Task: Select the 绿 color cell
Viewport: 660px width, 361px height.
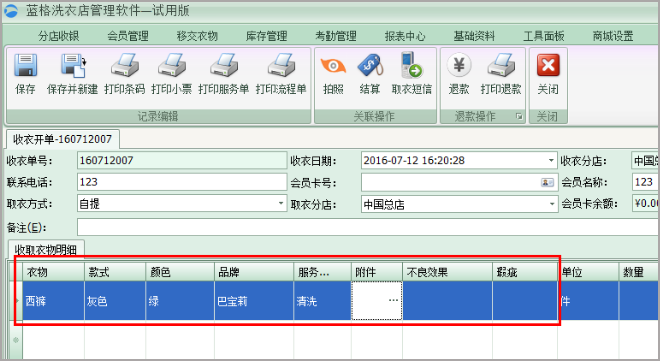Action: [180, 301]
